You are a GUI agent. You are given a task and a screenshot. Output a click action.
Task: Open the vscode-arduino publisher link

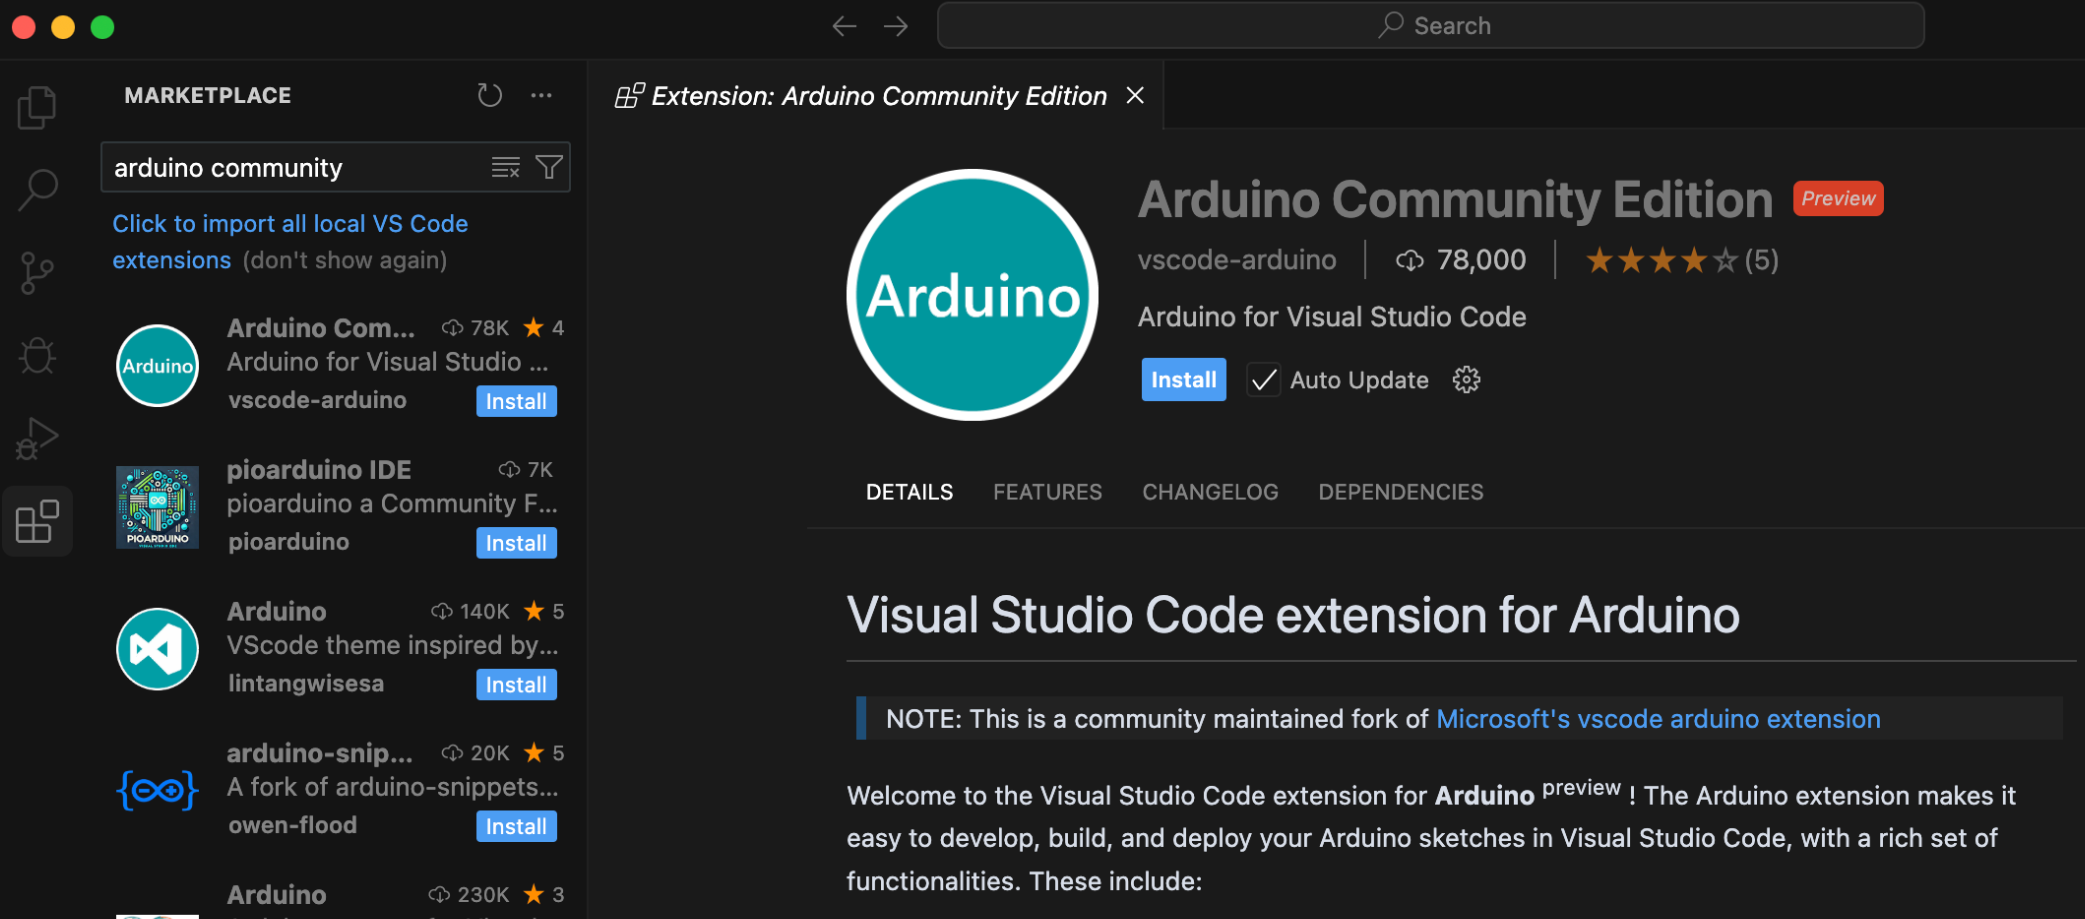tap(1237, 260)
